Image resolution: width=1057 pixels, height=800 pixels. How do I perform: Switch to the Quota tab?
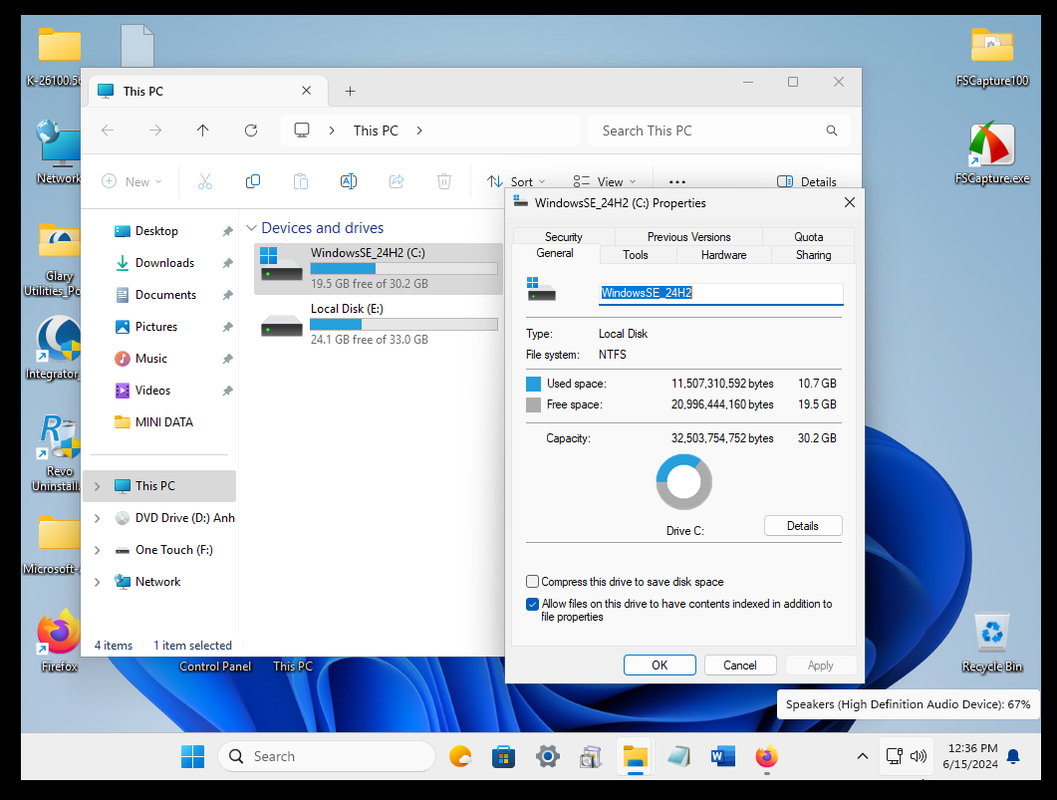tap(808, 237)
